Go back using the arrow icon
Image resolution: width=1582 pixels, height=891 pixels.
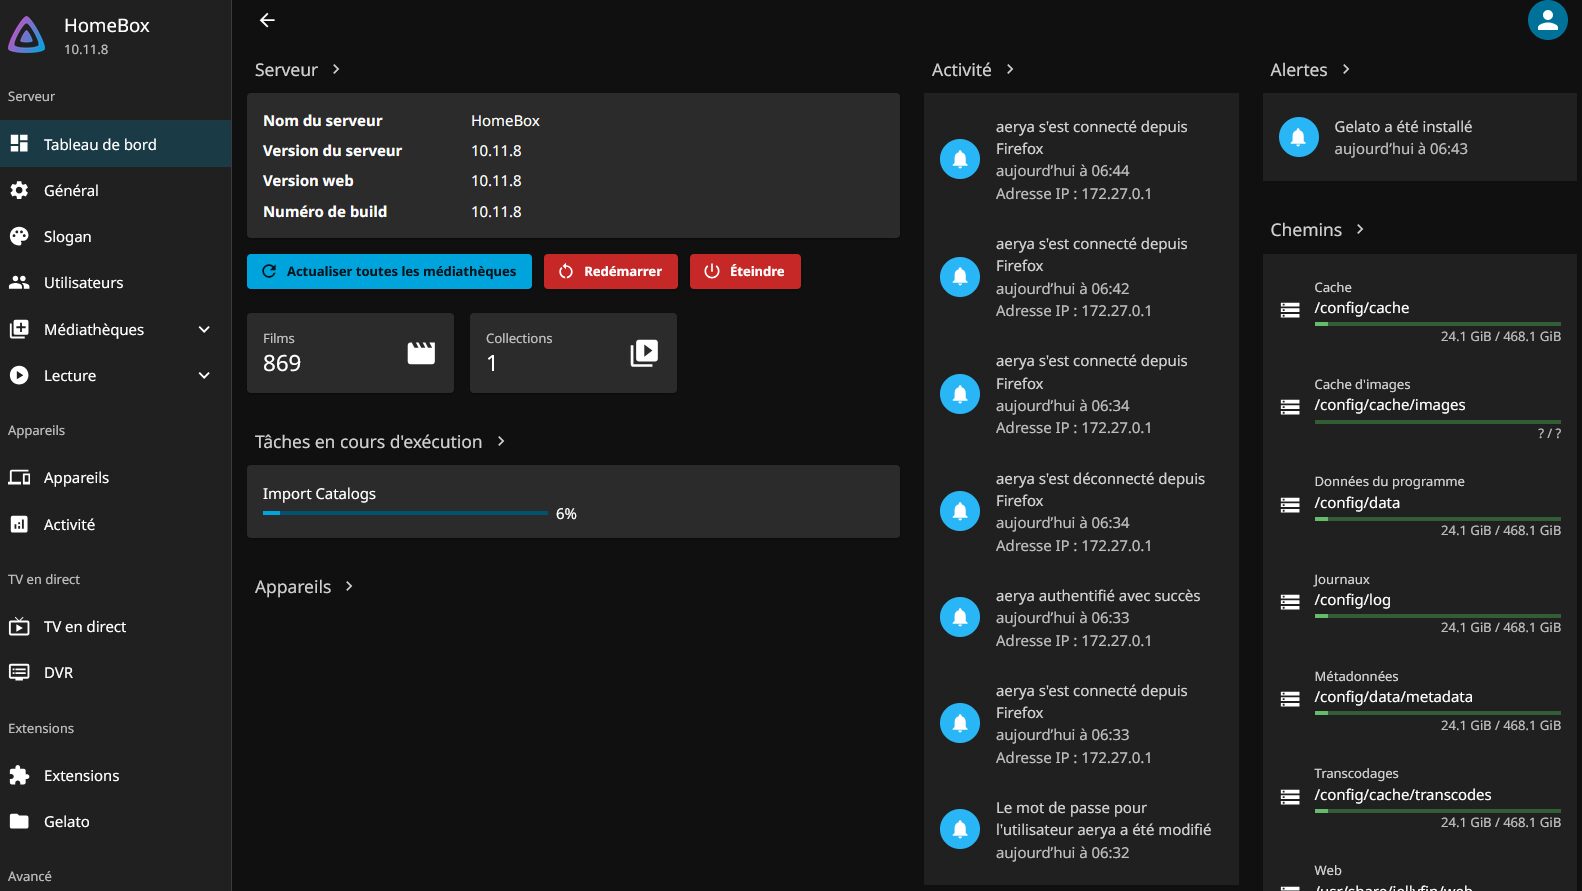[267, 20]
